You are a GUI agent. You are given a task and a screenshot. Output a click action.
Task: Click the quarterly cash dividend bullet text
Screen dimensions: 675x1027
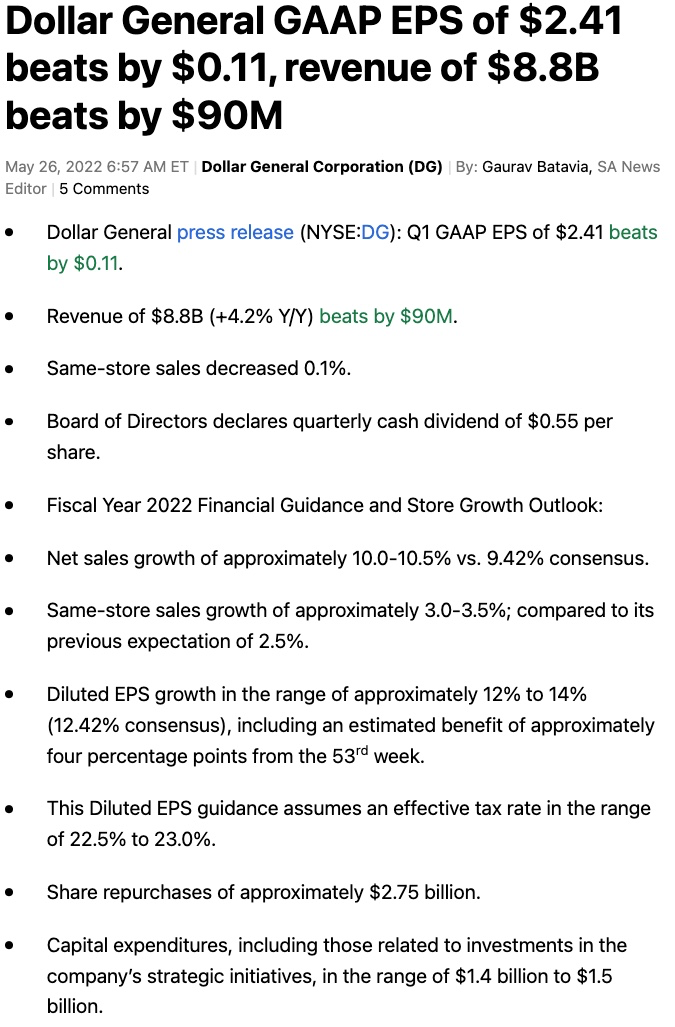(x=330, y=421)
